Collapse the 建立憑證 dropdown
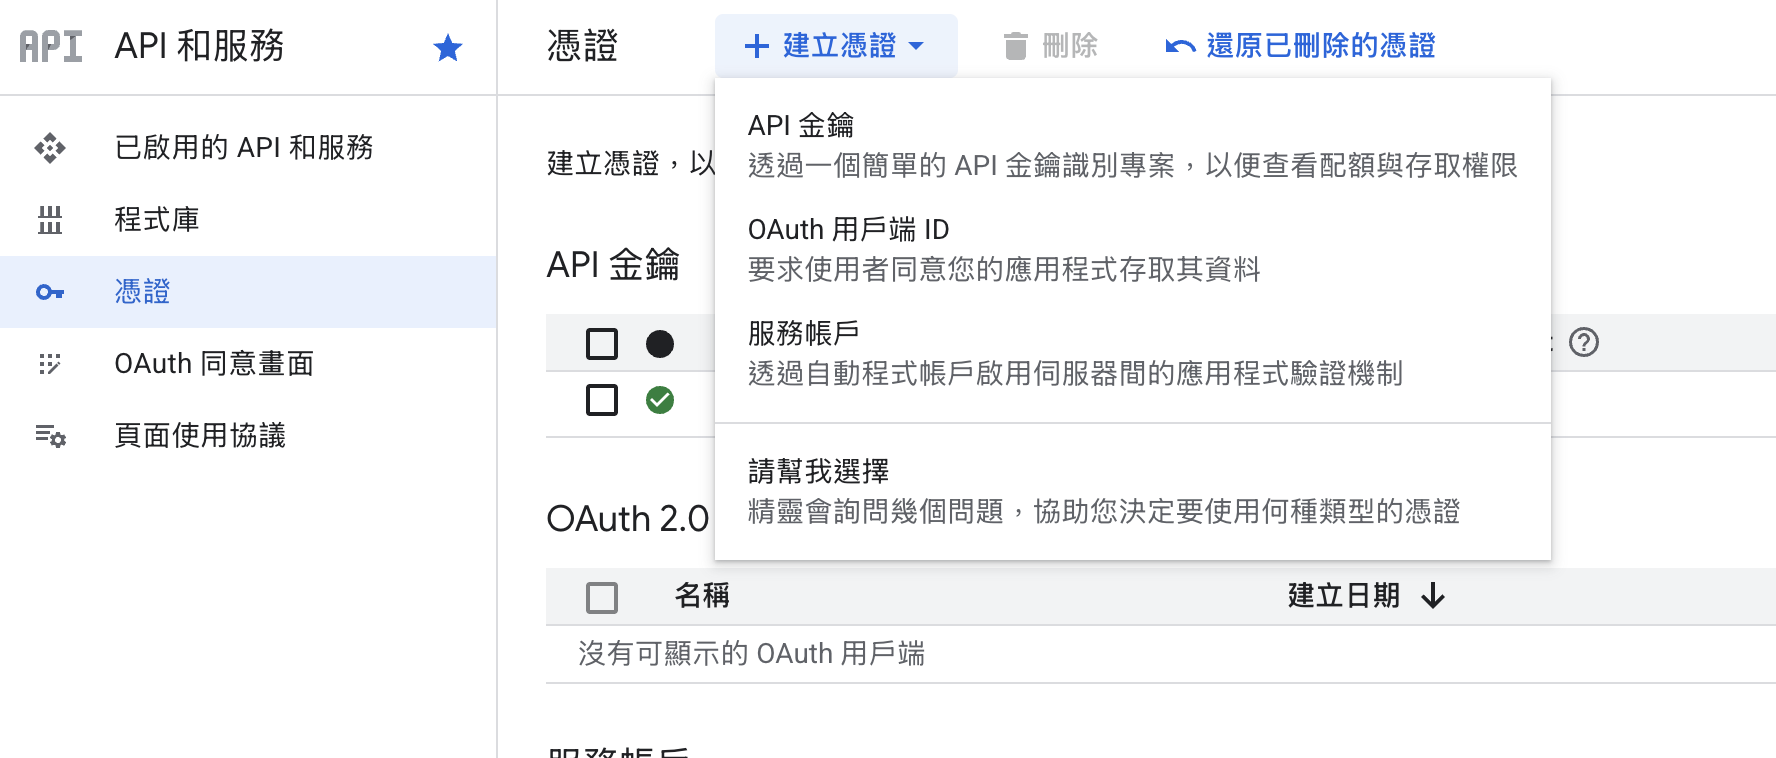Screen dimensions: 1776x758 pos(835,46)
